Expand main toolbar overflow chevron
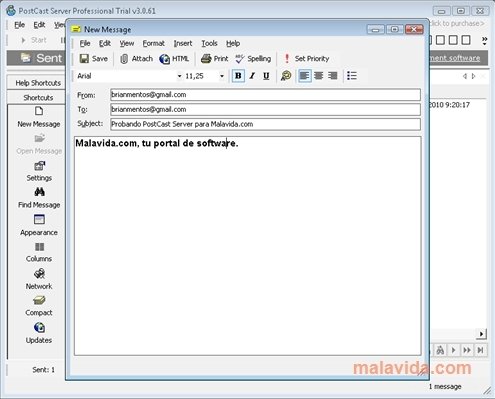The image size is (495, 399). click(x=484, y=41)
